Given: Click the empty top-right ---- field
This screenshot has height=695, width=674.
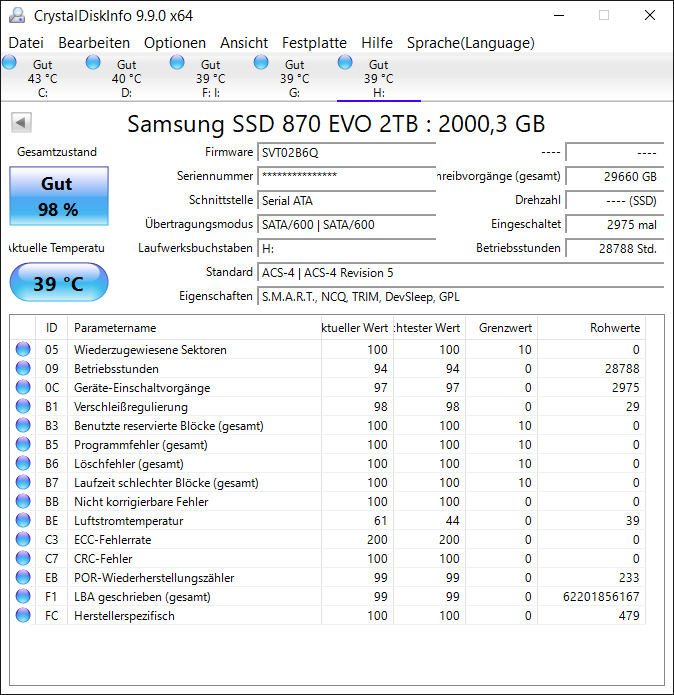Looking at the screenshot, I should [x=615, y=152].
